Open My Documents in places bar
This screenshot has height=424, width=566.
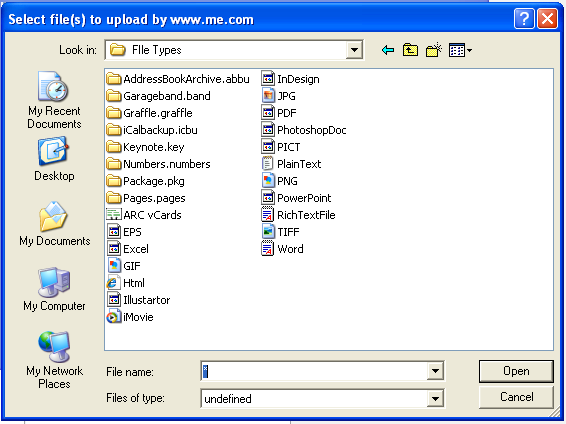coord(55,224)
